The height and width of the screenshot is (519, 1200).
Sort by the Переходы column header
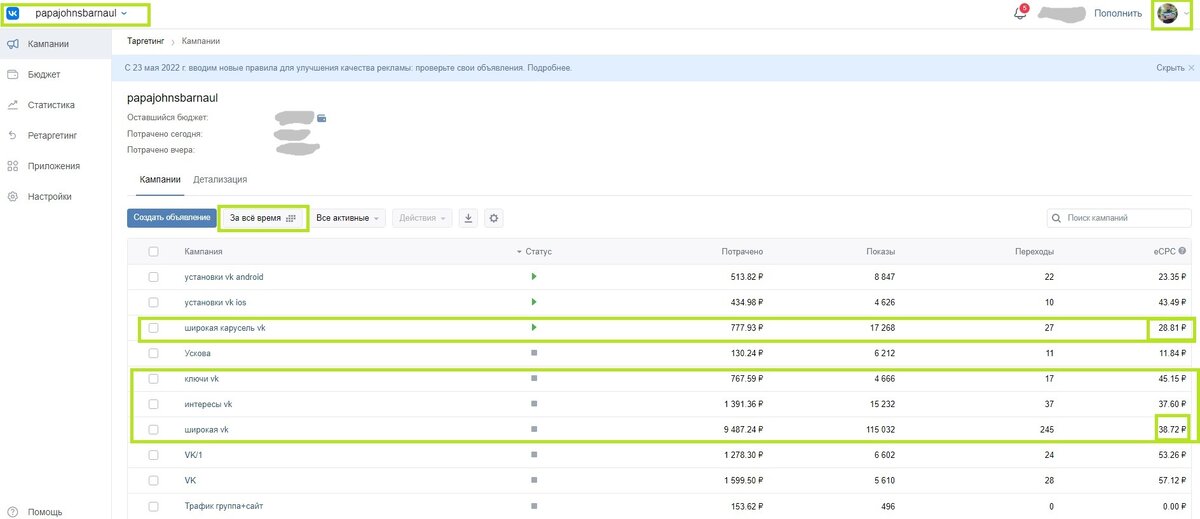(x=1034, y=251)
